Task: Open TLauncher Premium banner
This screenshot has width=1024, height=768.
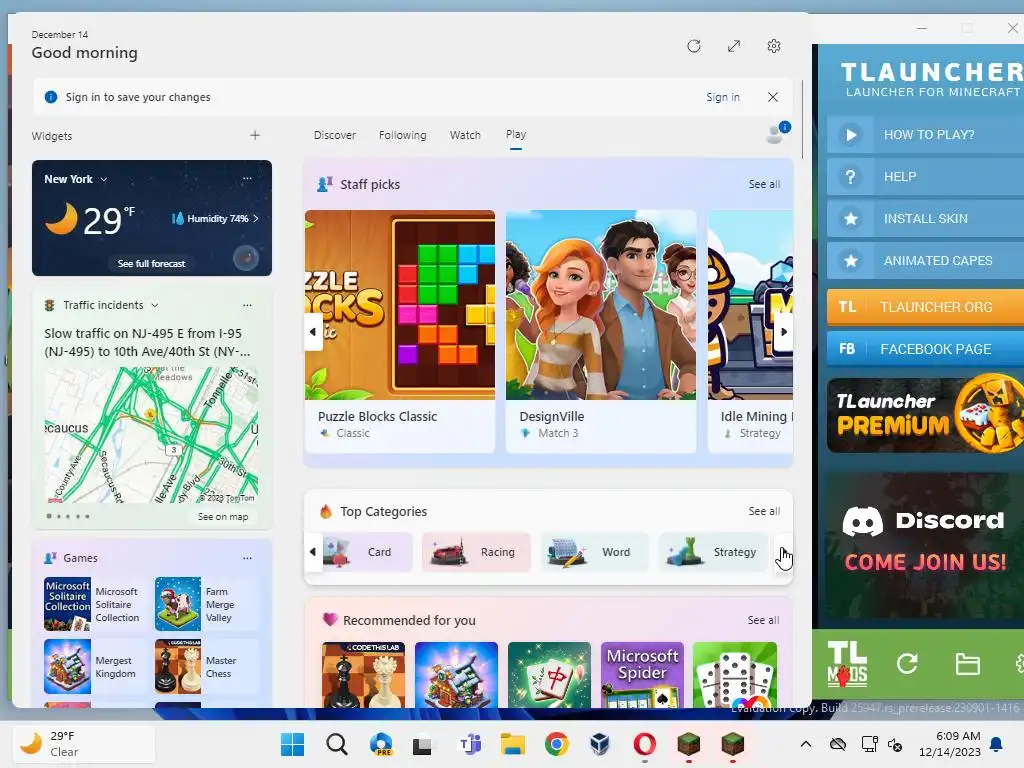Action: [925, 415]
